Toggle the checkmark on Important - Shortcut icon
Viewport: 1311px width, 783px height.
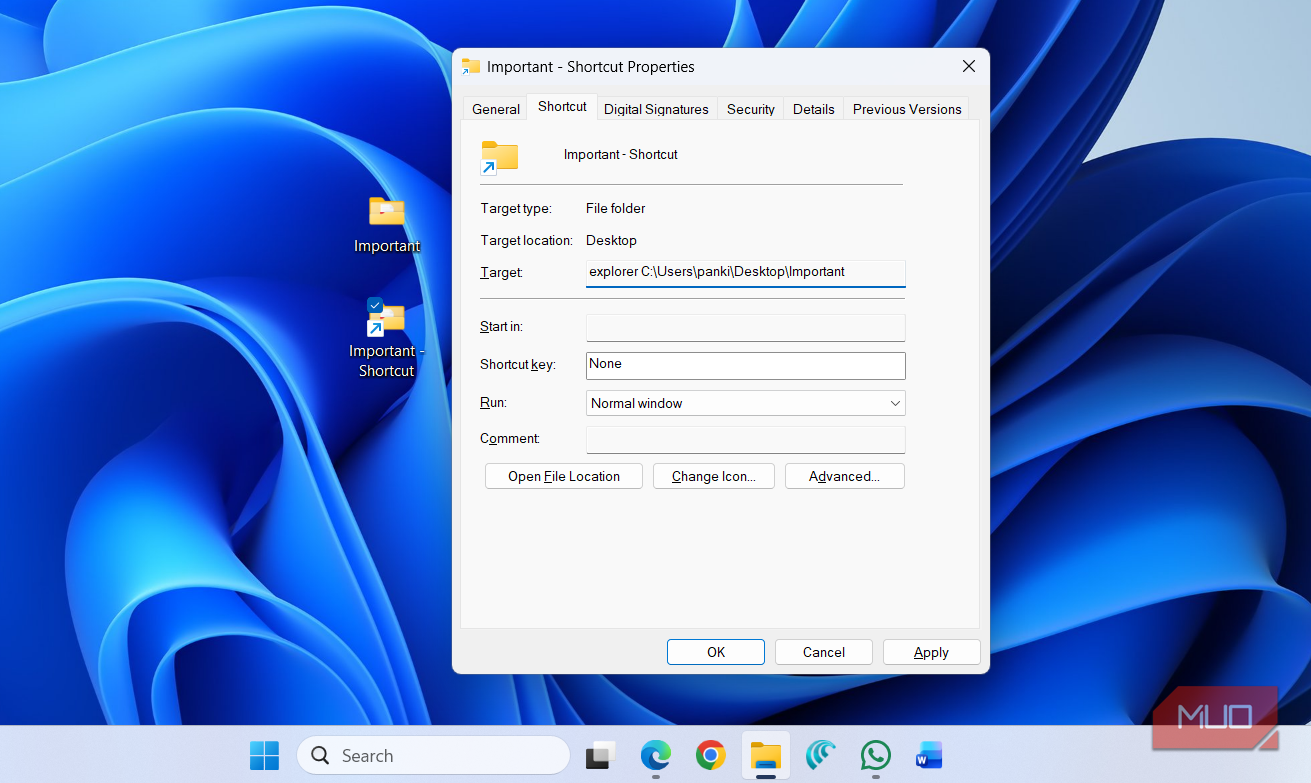tap(375, 305)
